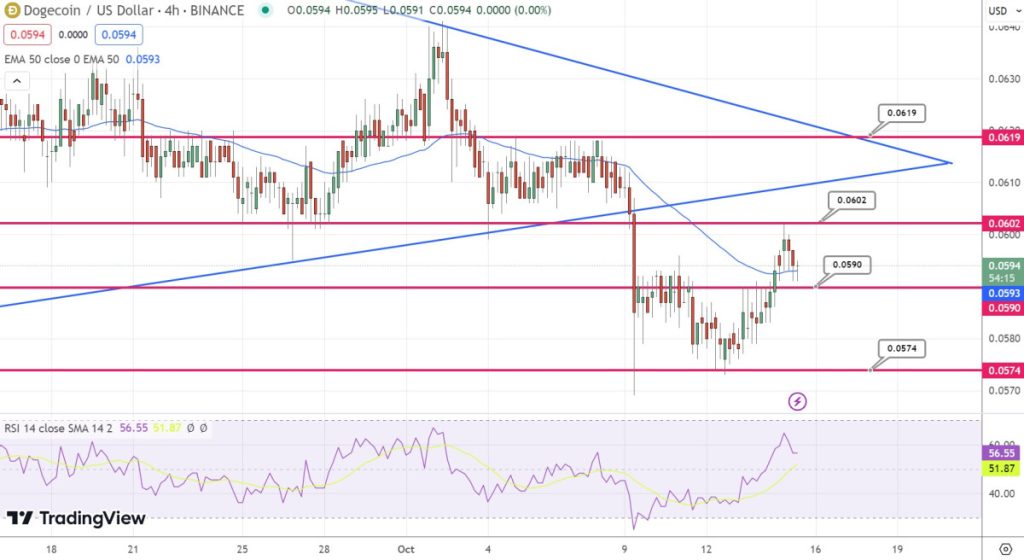Select the 0.0590 price callout label

[x=845, y=265]
